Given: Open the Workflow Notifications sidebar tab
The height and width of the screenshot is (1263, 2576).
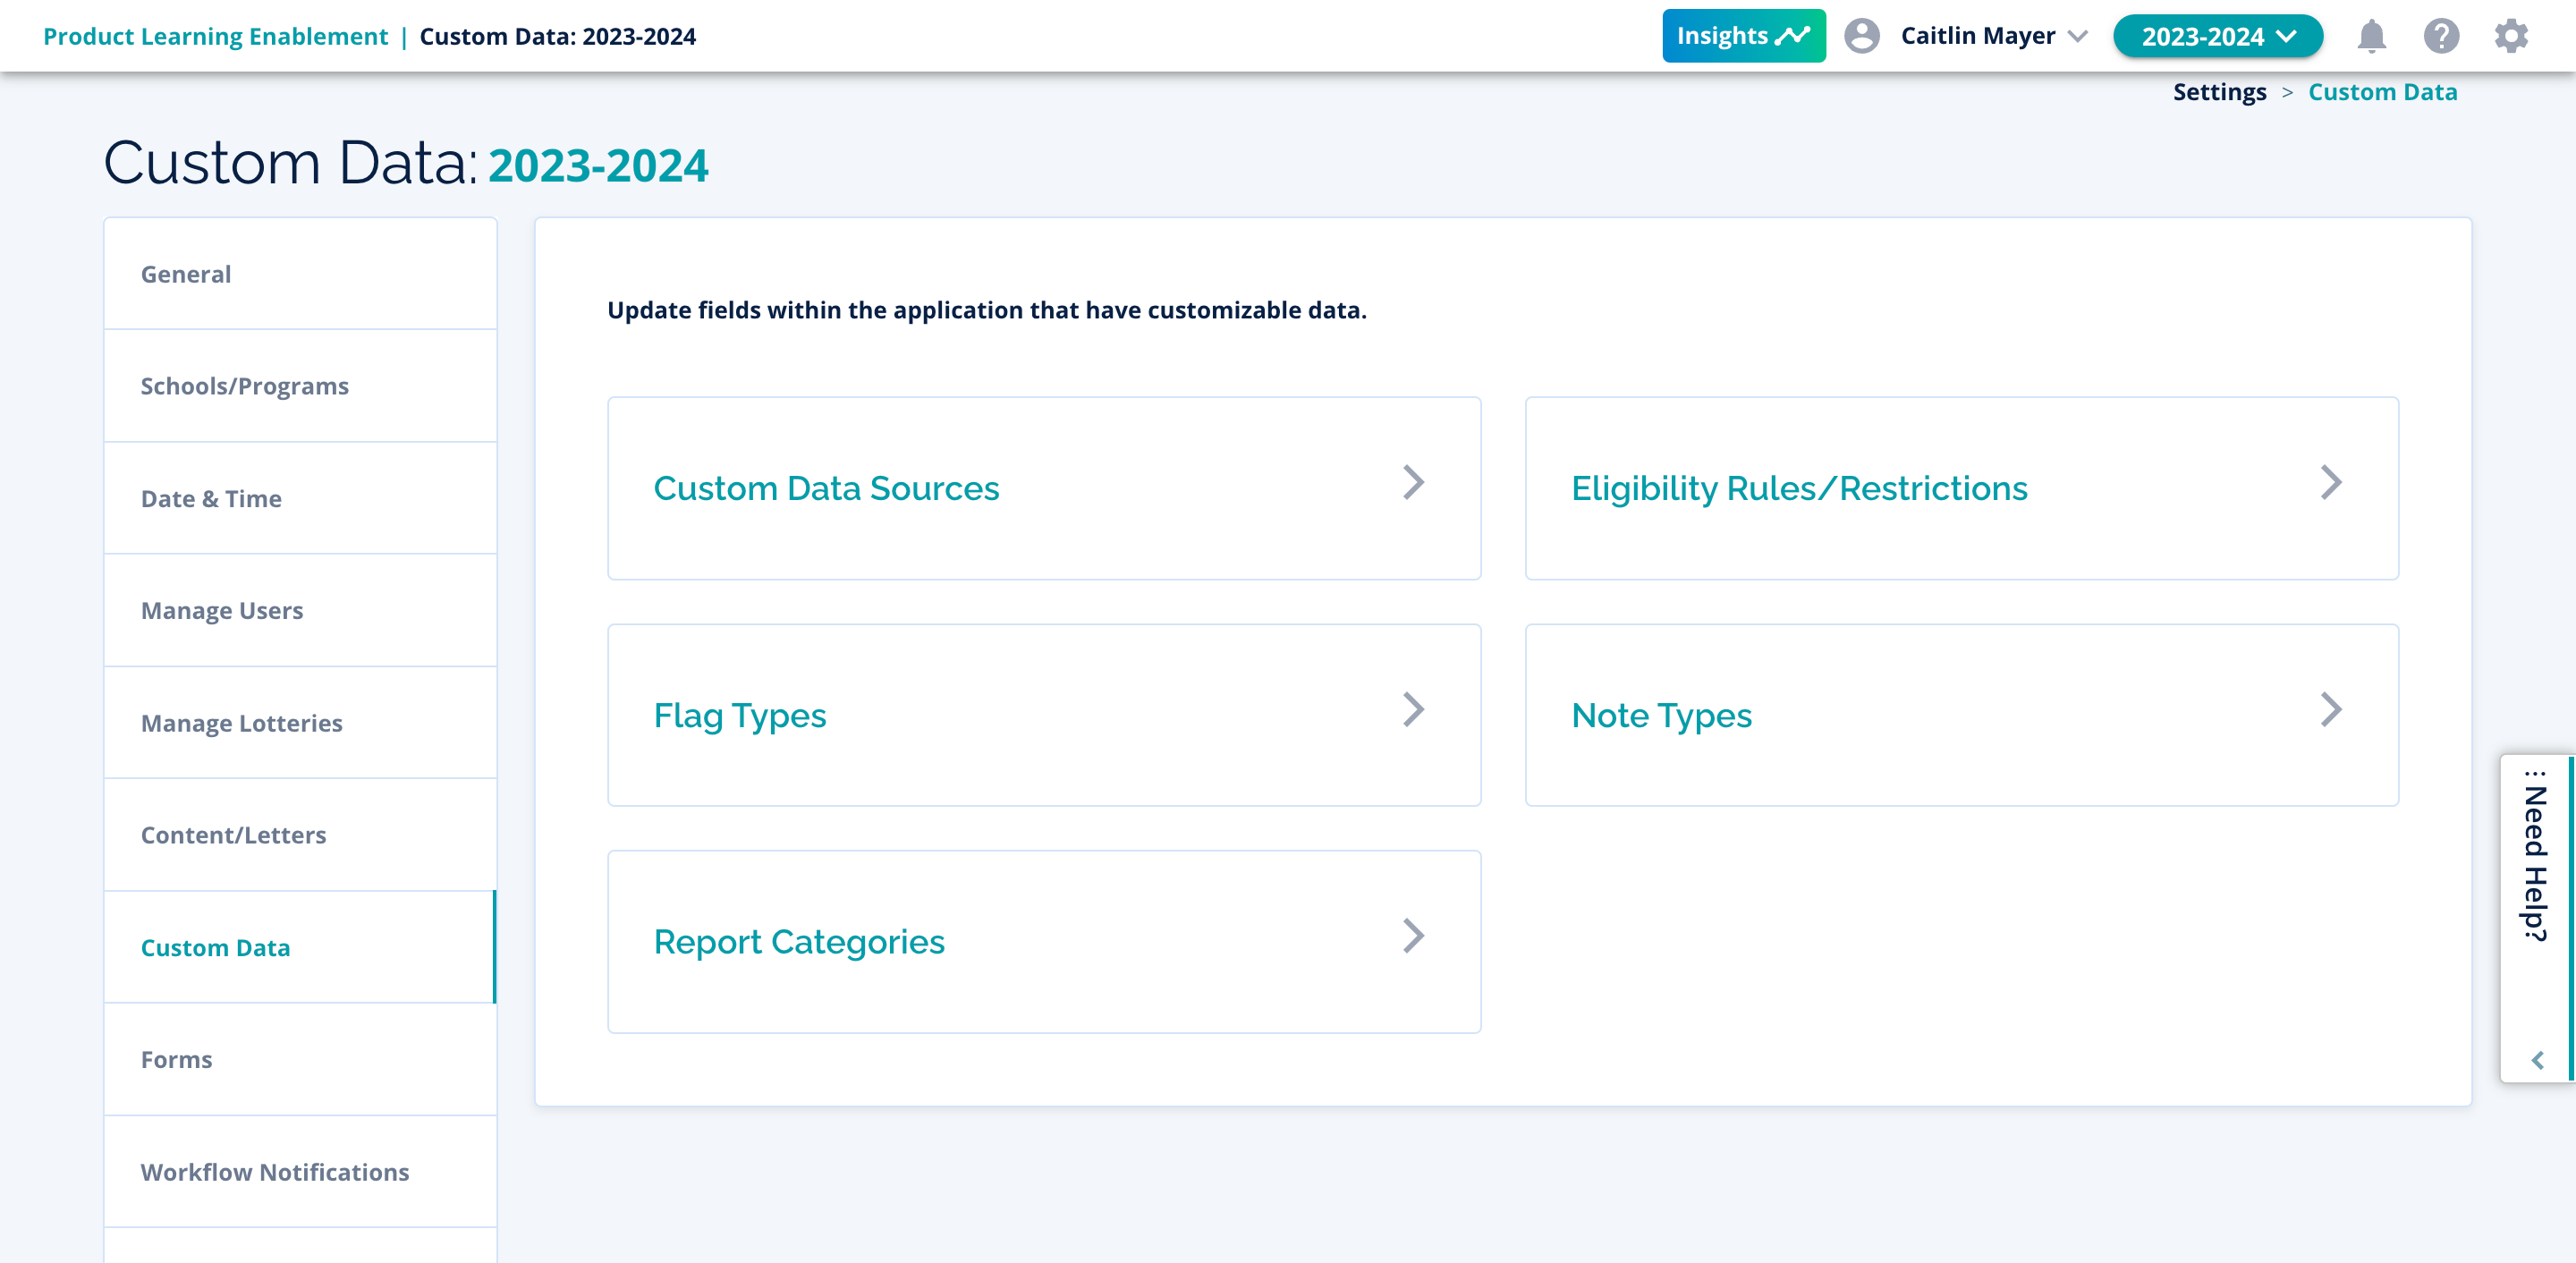Looking at the screenshot, I should (x=274, y=1172).
